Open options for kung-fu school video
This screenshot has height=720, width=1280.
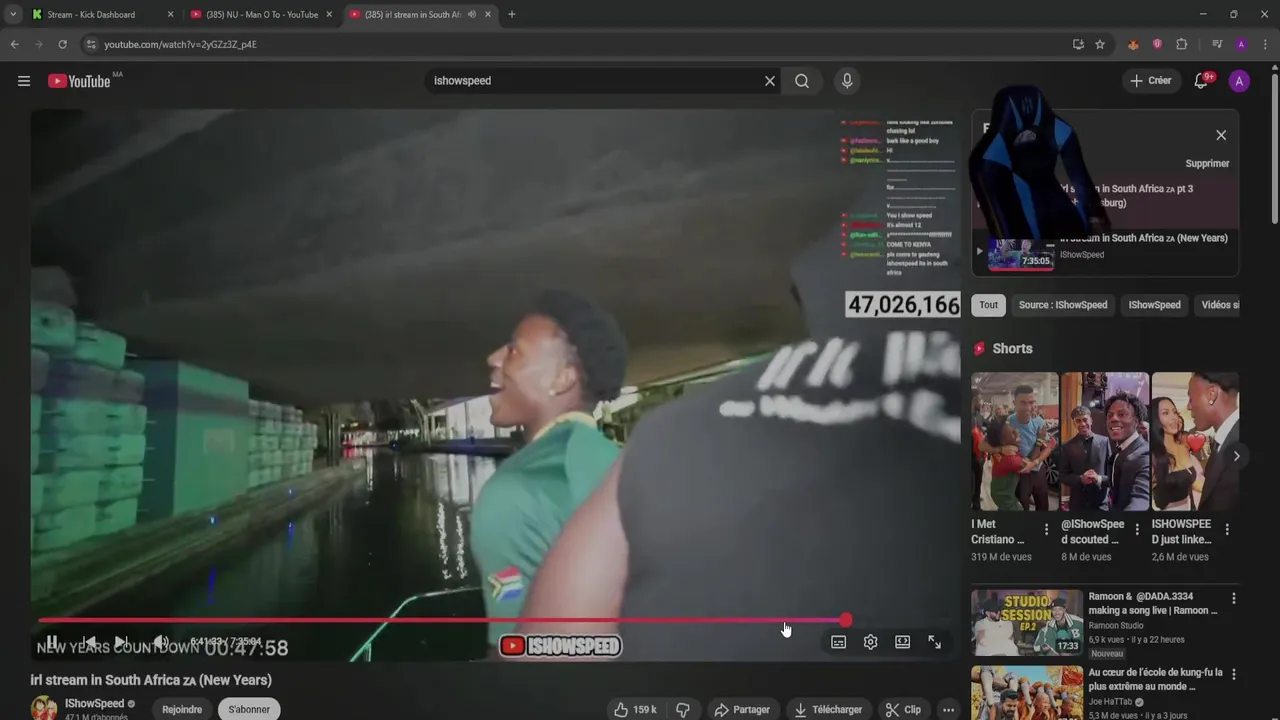[1233, 674]
